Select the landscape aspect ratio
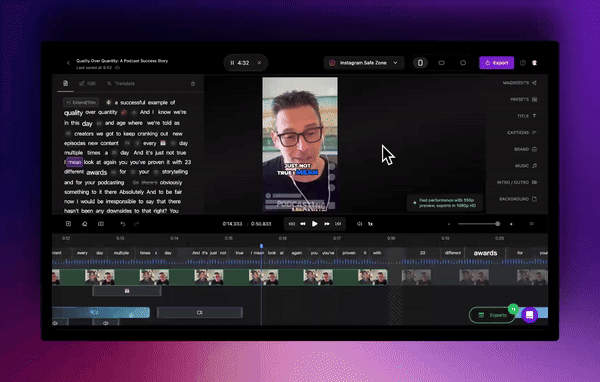The height and width of the screenshot is (382, 600). pos(442,63)
